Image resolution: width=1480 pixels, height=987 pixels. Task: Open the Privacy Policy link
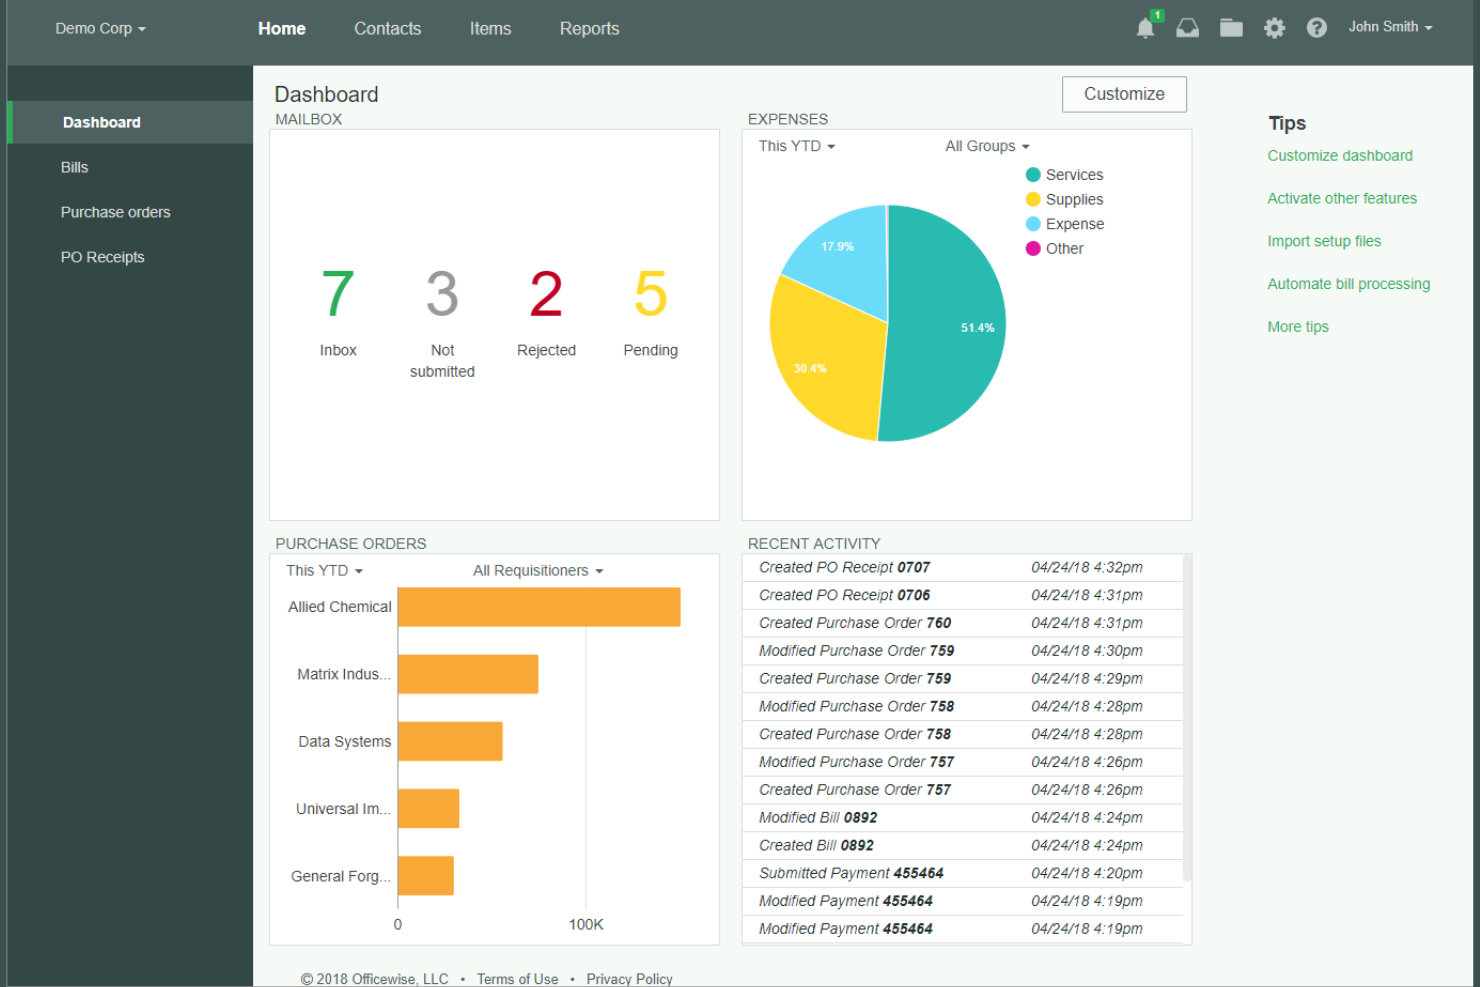tap(629, 979)
